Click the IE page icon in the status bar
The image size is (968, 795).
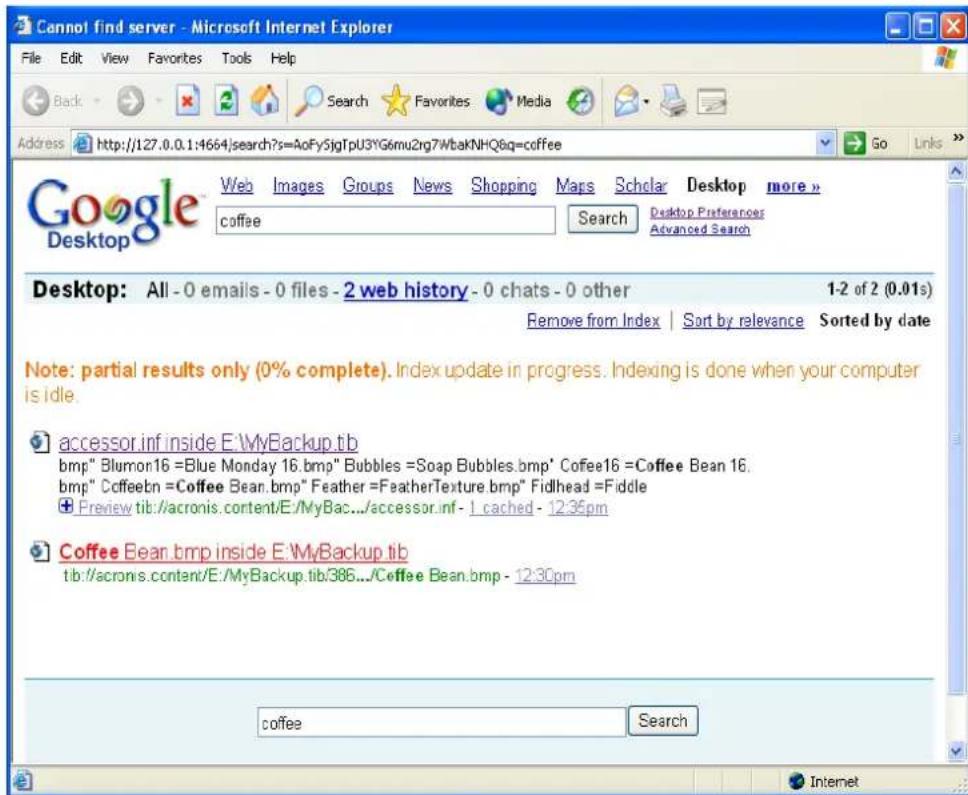[22, 781]
